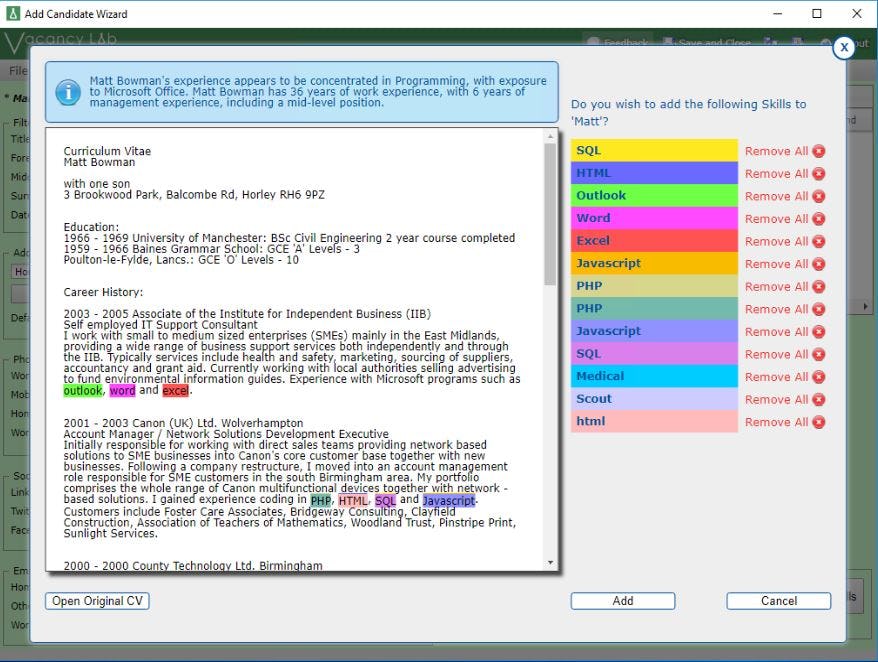Click the Cancel button
Image resolution: width=878 pixels, height=662 pixels.
[778, 601]
